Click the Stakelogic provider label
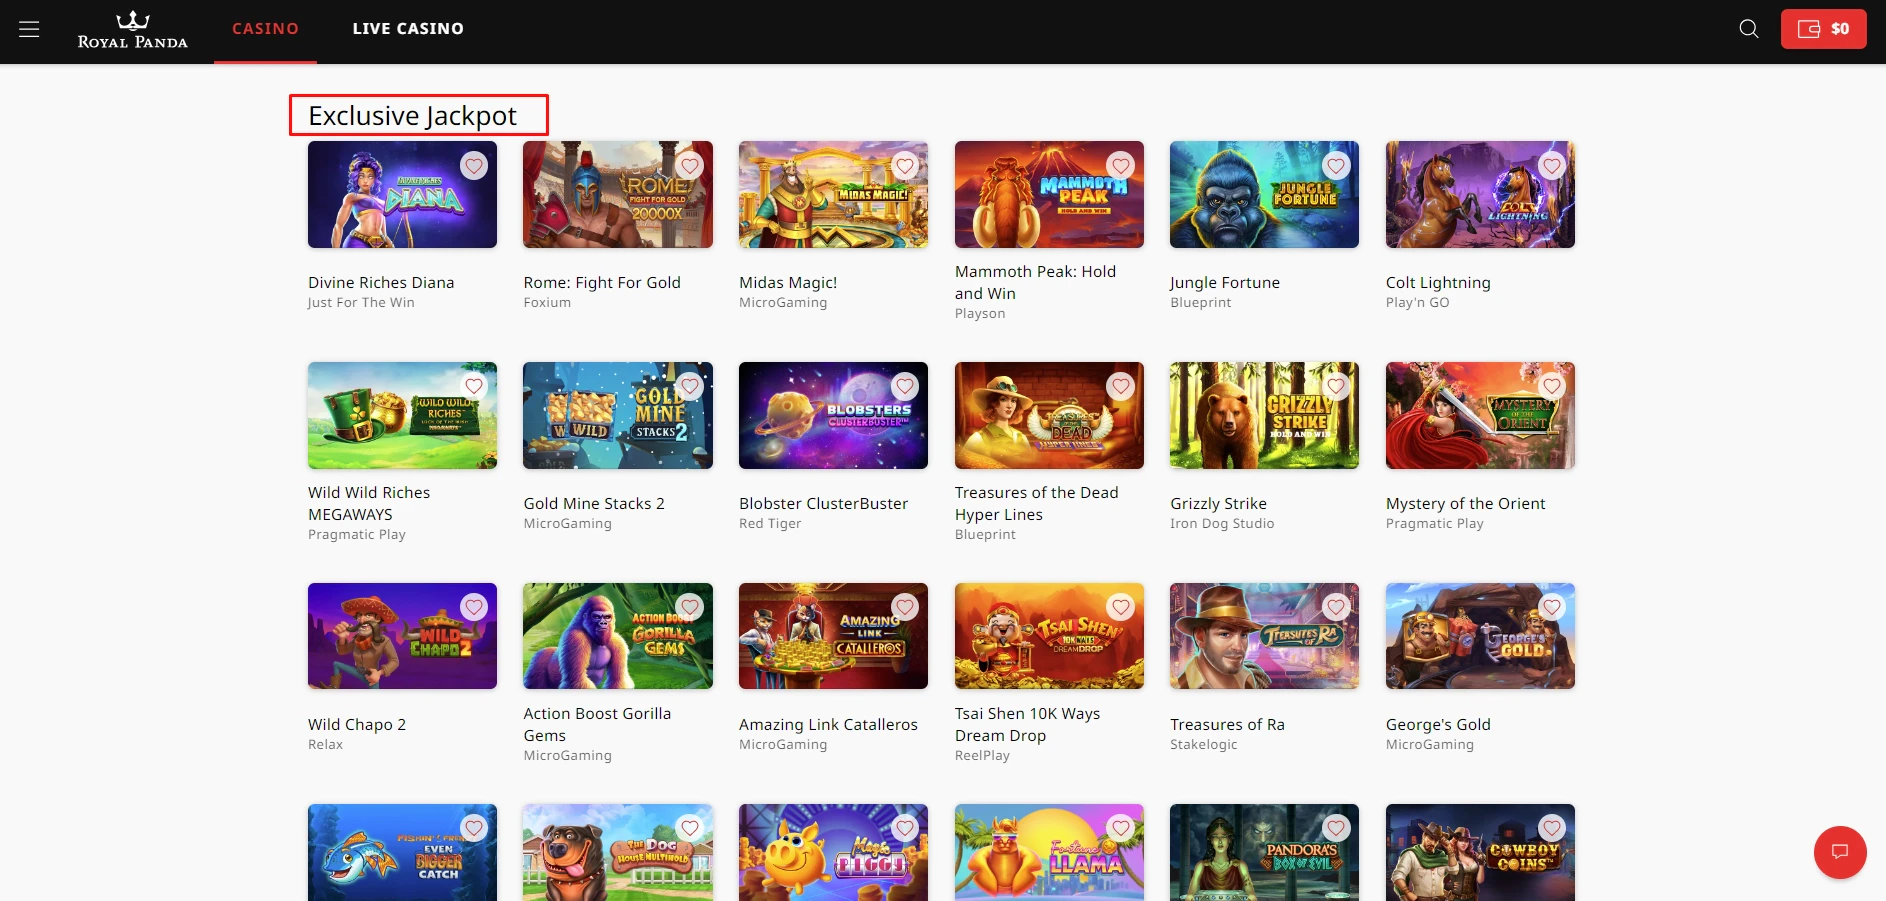Image resolution: width=1886 pixels, height=901 pixels. (x=1204, y=744)
